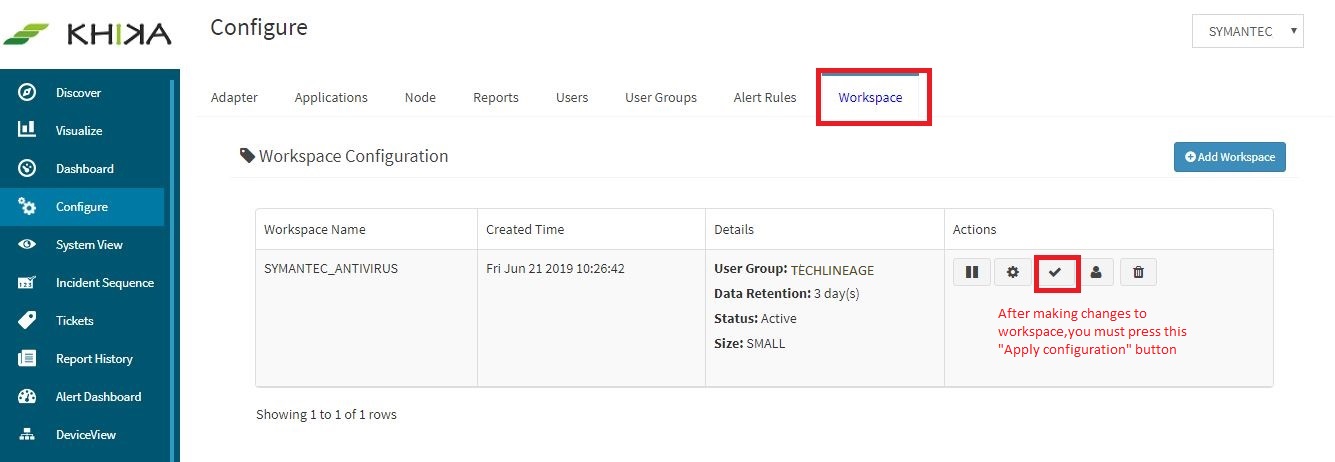The width and height of the screenshot is (1335, 462).
Task: Pause the SYMANTEC_ANTIVIRUS workspace
Action: tap(972, 271)
